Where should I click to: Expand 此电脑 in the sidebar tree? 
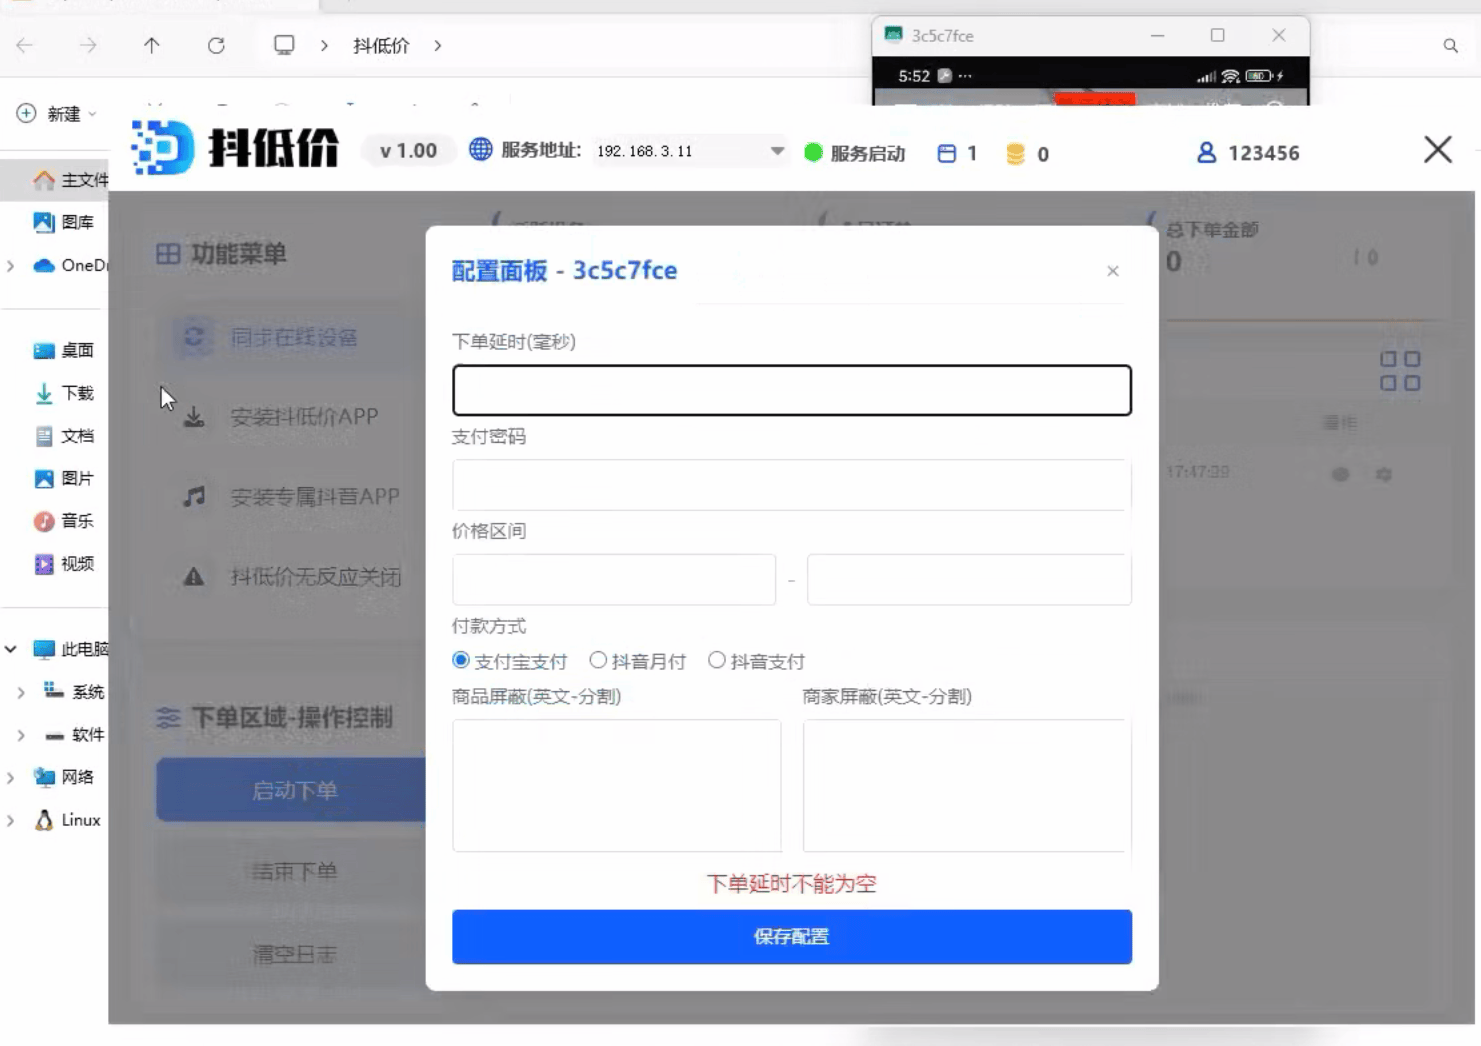[11, 648]
